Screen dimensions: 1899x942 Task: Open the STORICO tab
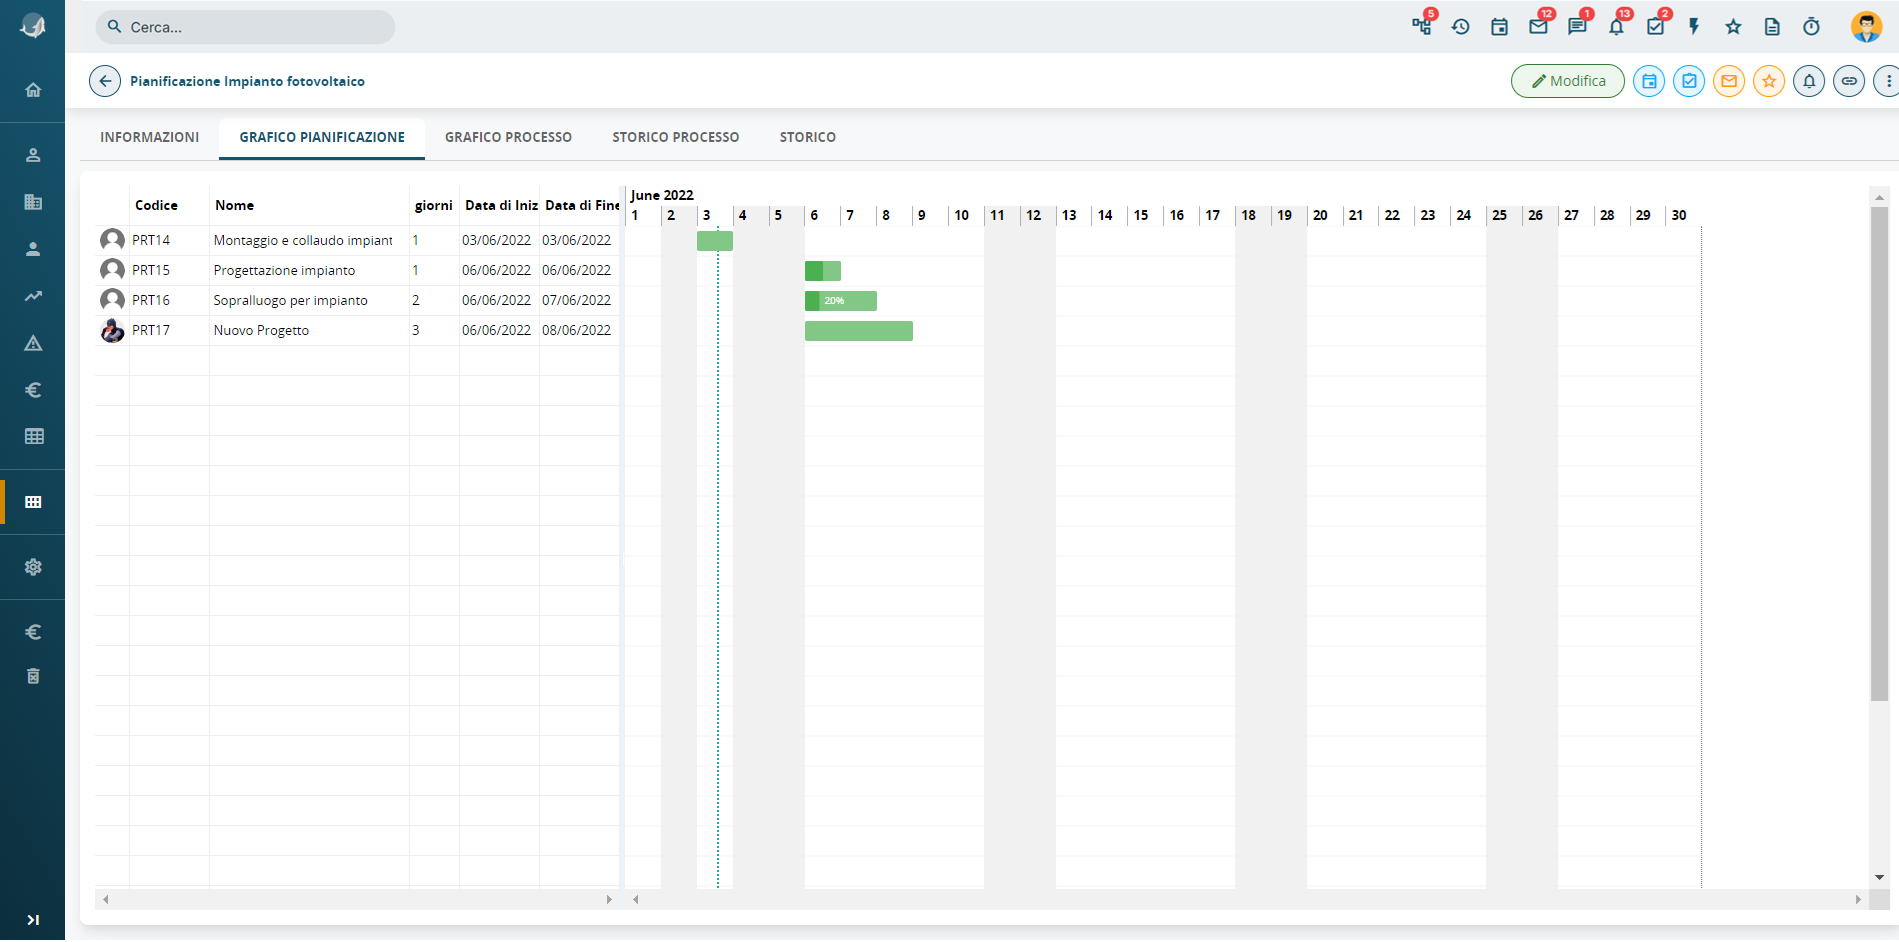click(808, 137)
